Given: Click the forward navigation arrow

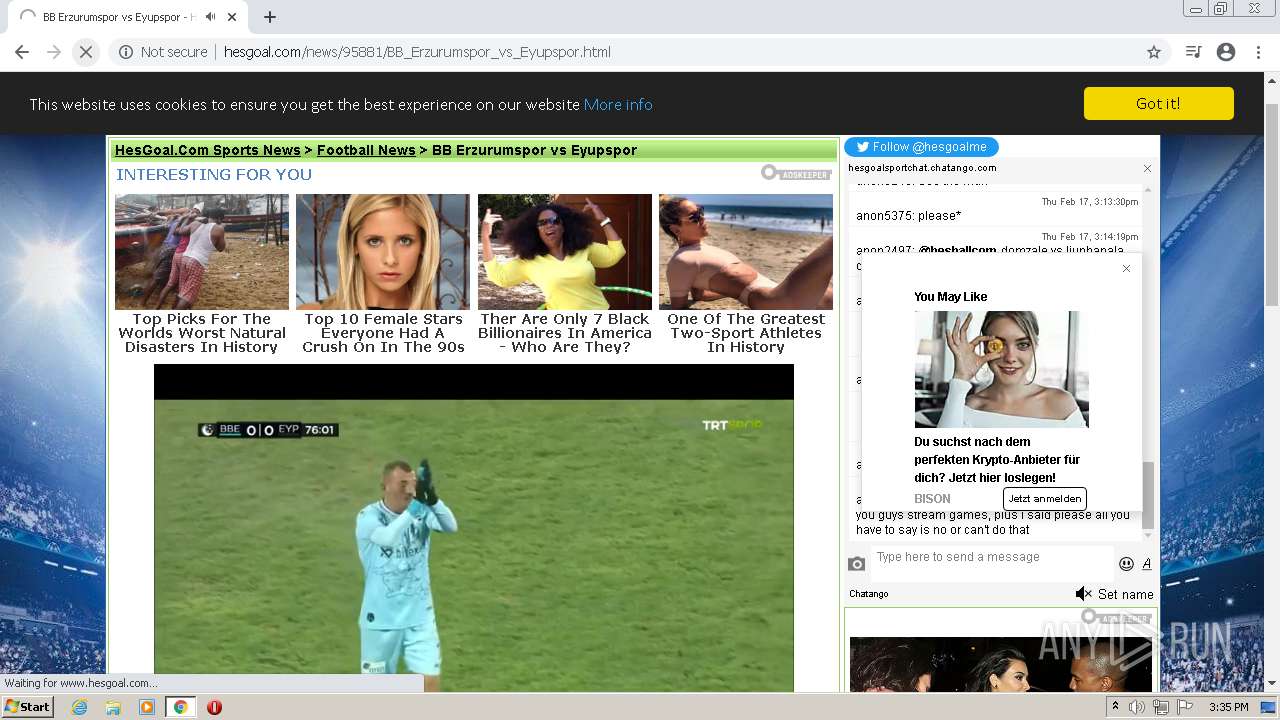Looking at the screenshot, I should 54,52.
